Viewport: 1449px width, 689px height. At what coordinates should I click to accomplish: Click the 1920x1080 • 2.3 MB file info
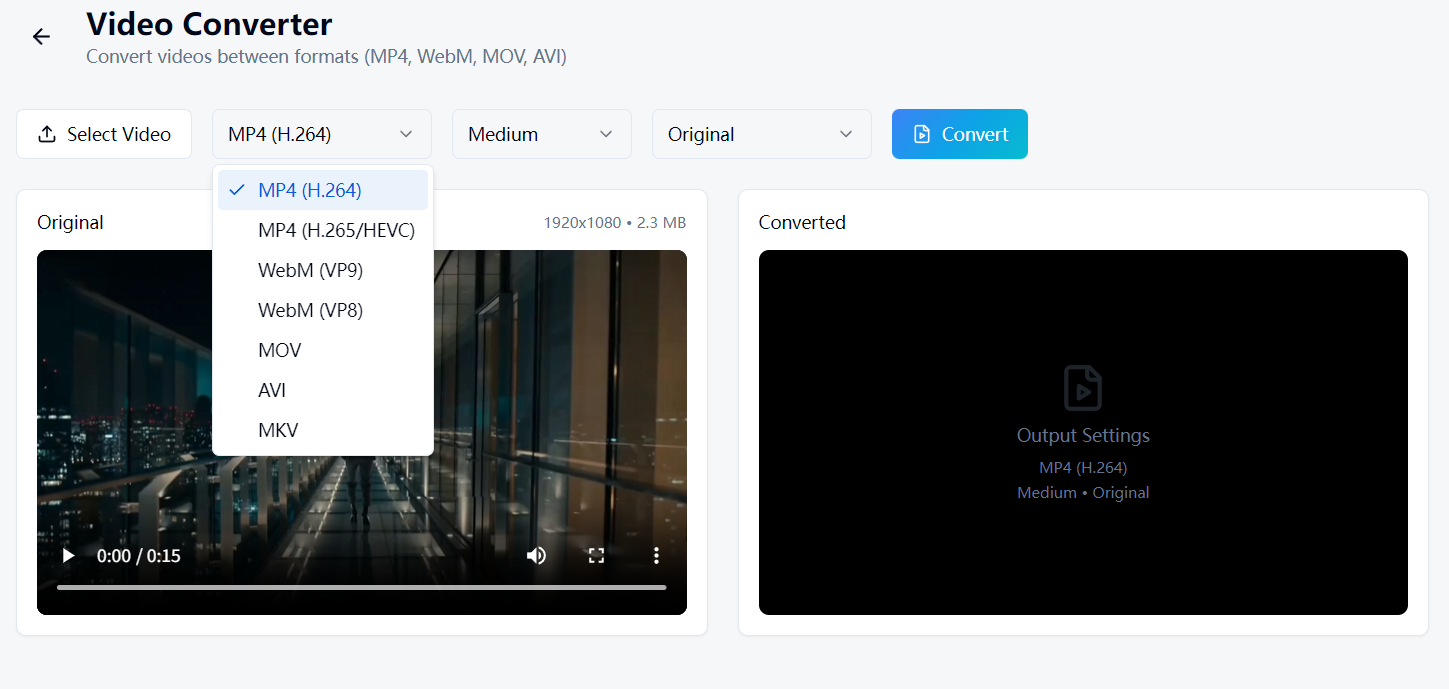click(615, 222)
